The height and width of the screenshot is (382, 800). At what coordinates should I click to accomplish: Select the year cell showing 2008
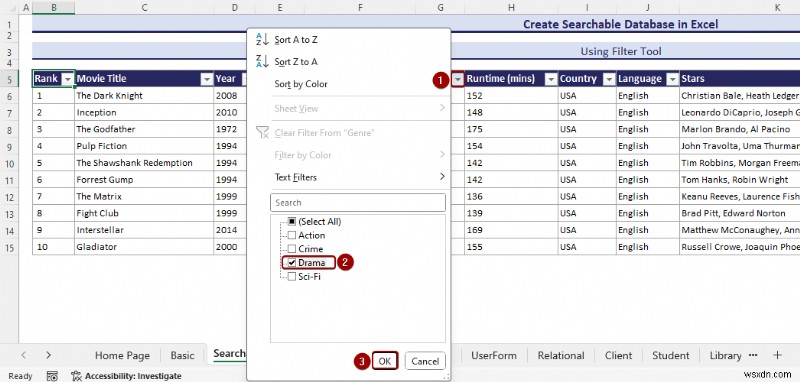[230, 95]
